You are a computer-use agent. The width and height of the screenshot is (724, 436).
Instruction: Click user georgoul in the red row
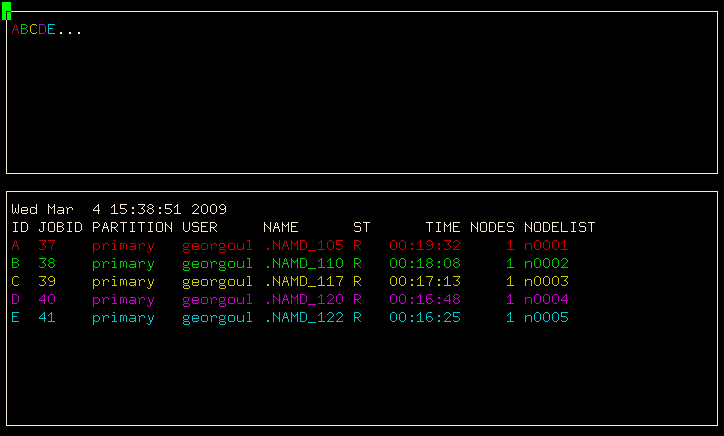pyautogui.click(x=218, y=246)
